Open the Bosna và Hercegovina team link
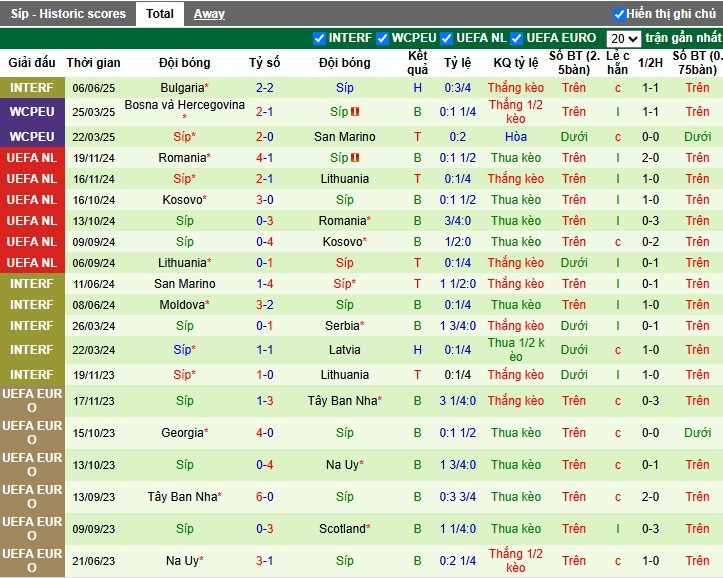 tap(184, 105)
